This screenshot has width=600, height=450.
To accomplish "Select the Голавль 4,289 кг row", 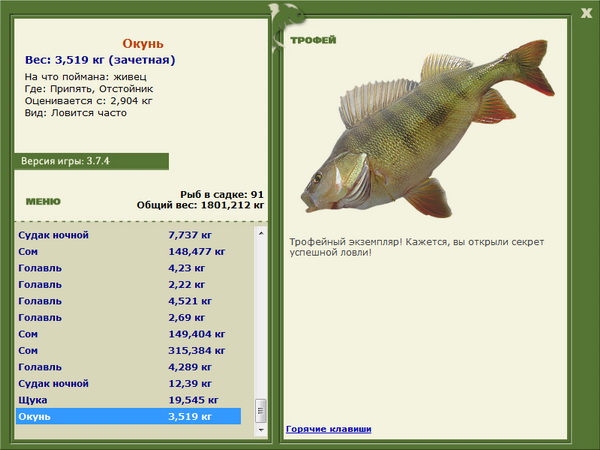I will tap(129, 367).
